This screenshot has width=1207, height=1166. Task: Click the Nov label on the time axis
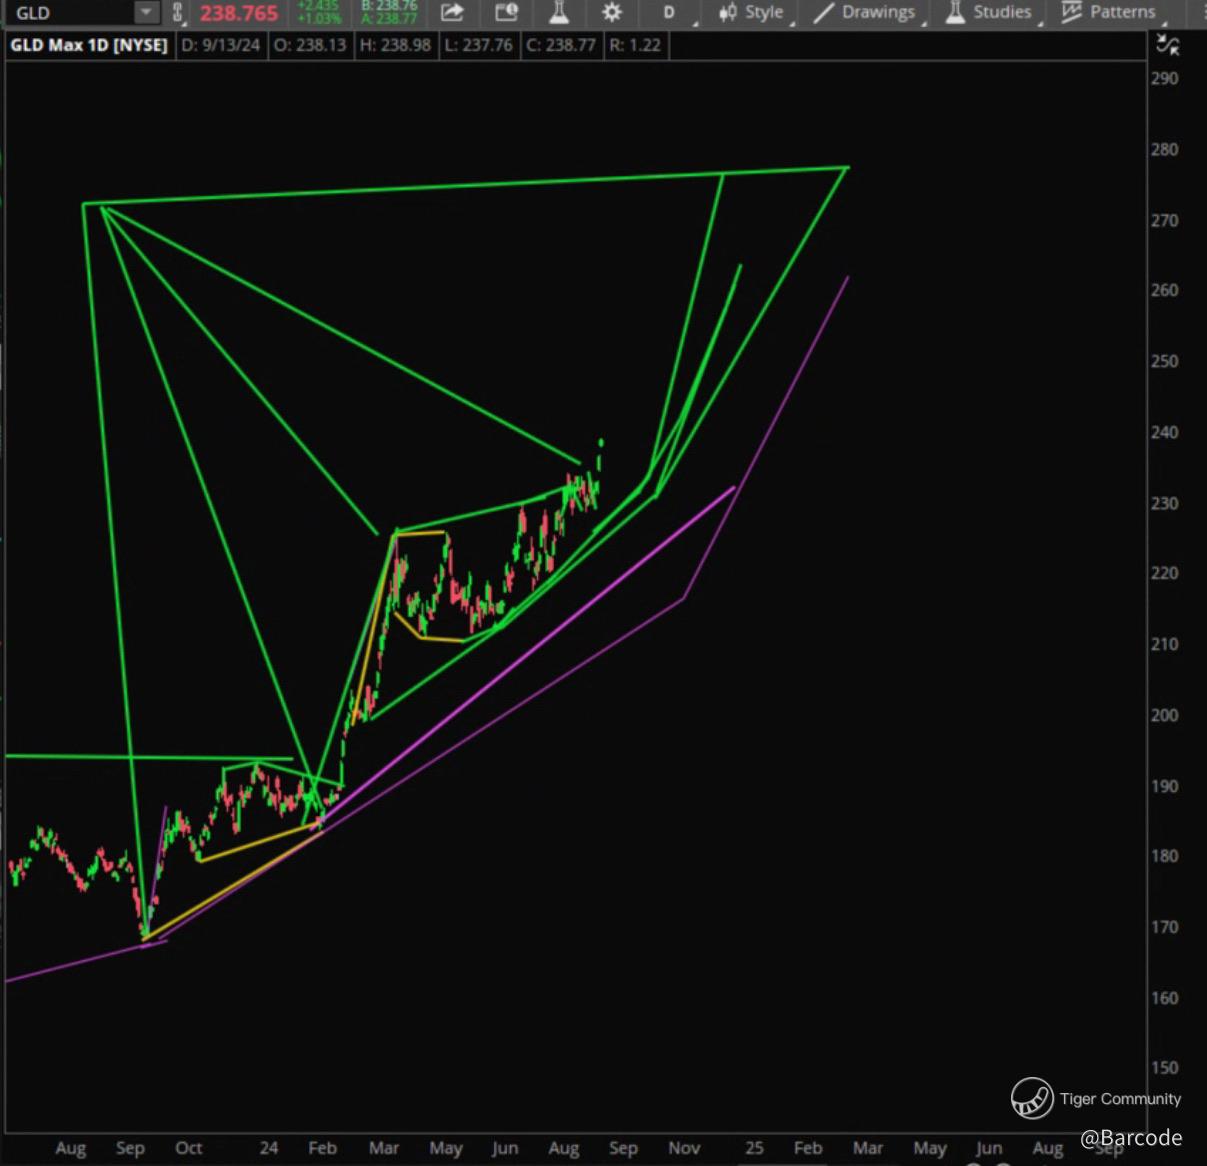click(x=684, y=1148)
